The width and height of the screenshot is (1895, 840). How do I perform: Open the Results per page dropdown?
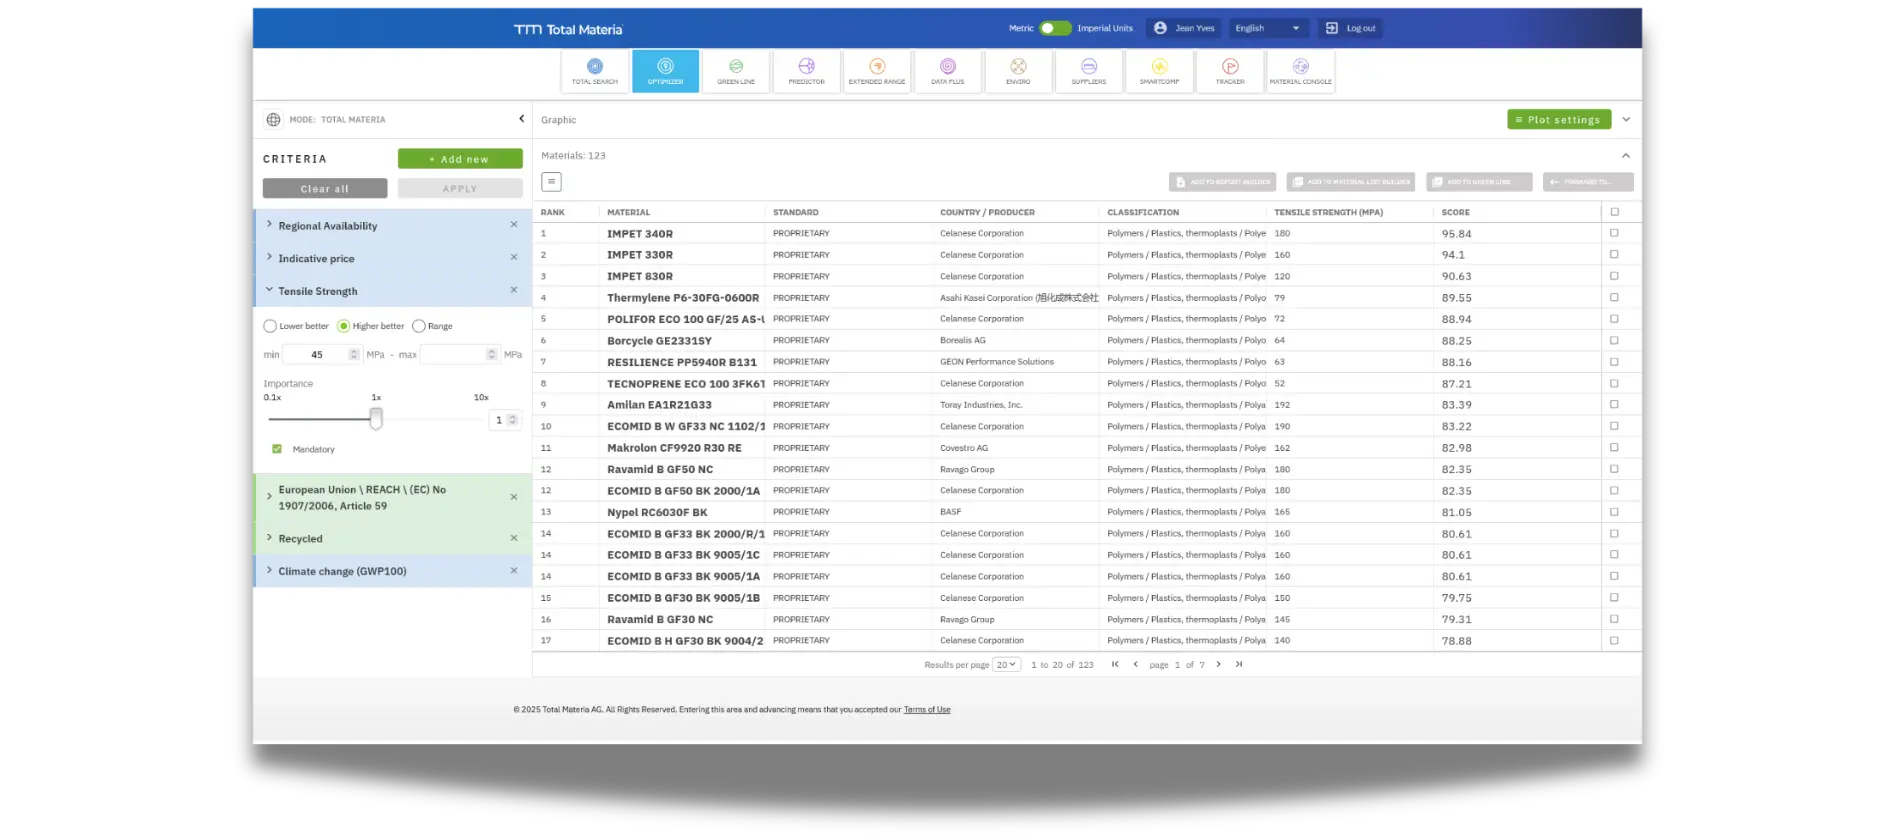click(x=1006, y=664)
